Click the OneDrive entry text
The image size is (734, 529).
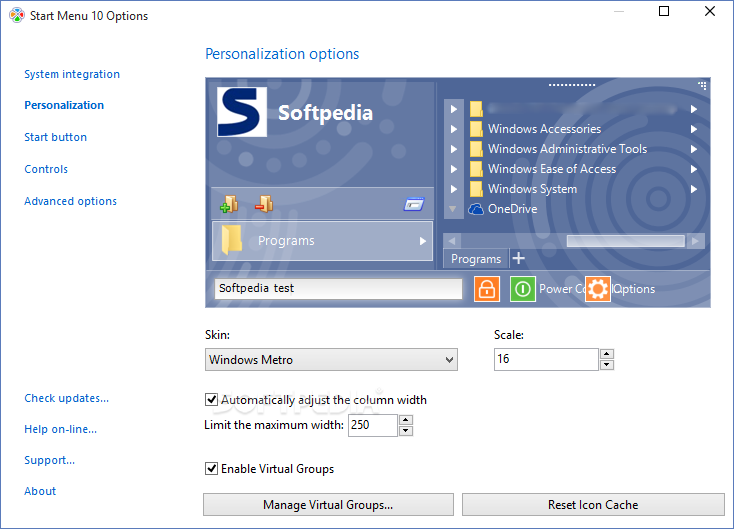click(x=513, y=209)
